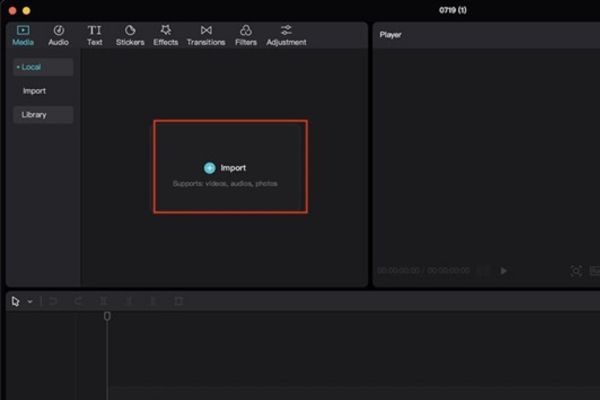Click the player snapshot focus icon
The image size is (600, 400).
click(576, 270)
